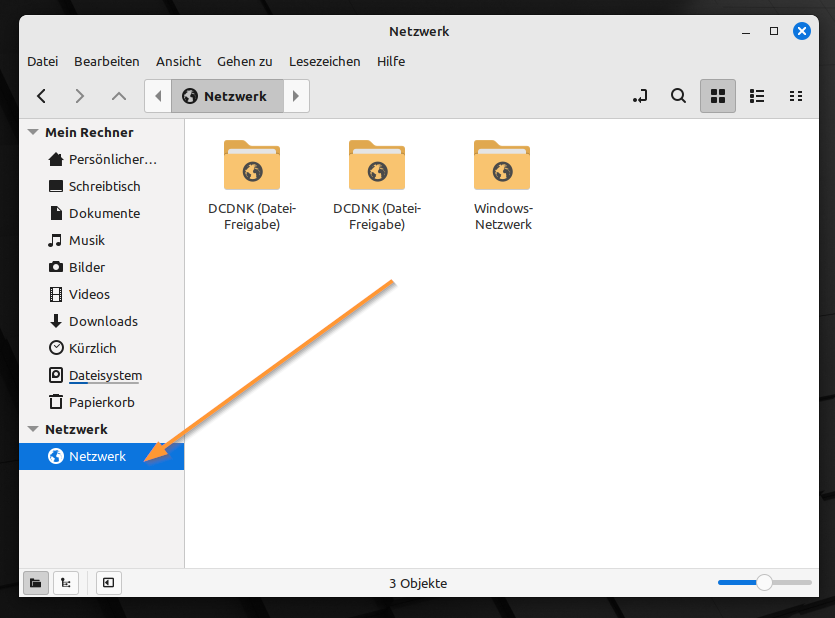
Task: Click the path bar right scroll arrow
Action: coord(296,96)
